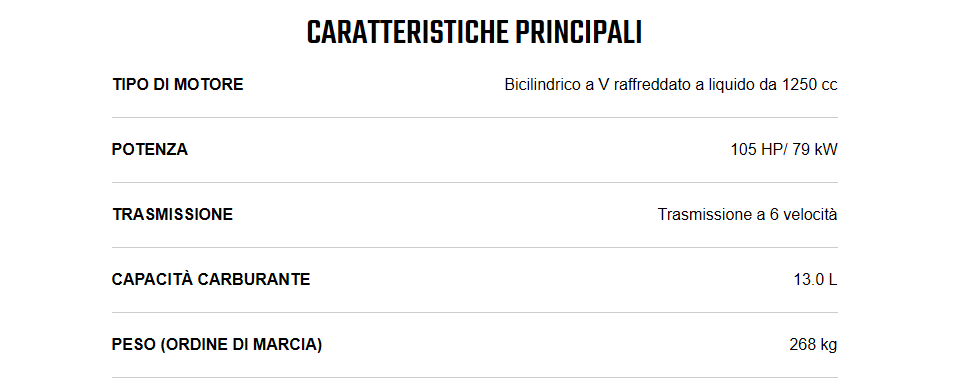
Task: Click the 268 kg weight value
Action: (x=813, y=345)
